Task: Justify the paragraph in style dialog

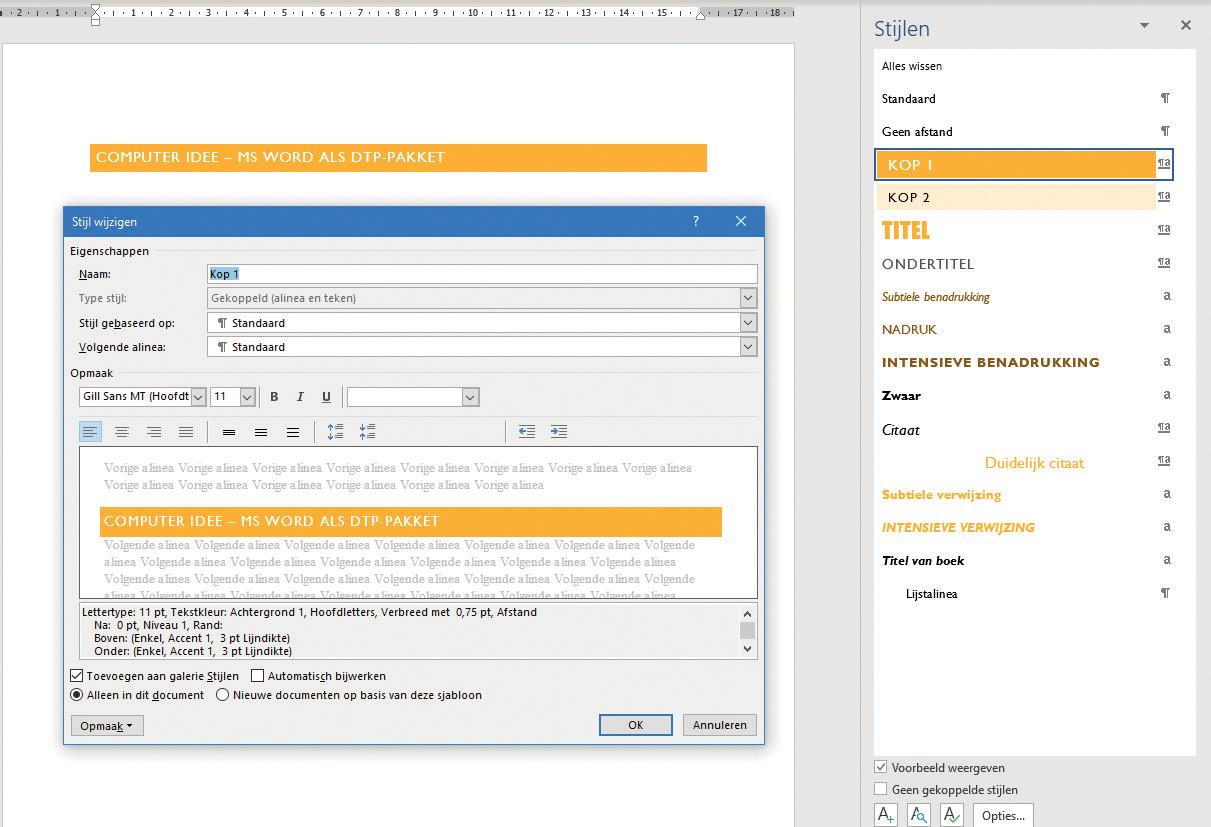Action: coord(186,432)
